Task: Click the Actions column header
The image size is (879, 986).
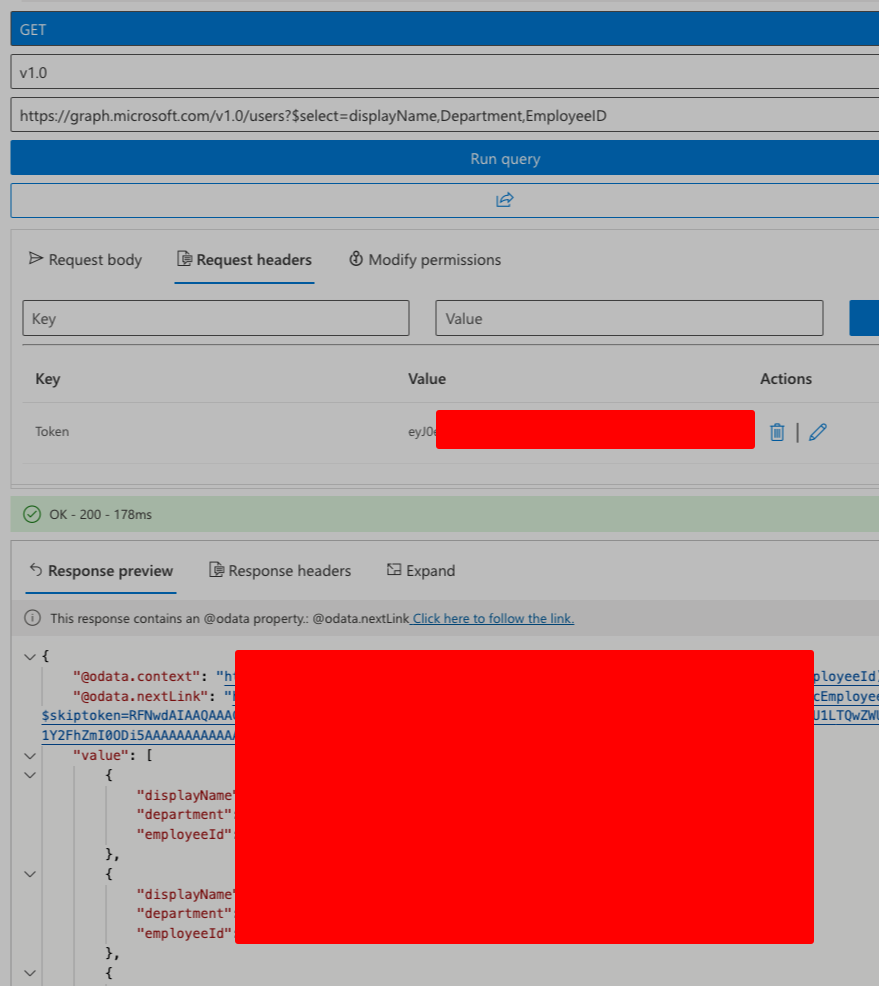Action: tap(786, 379)
